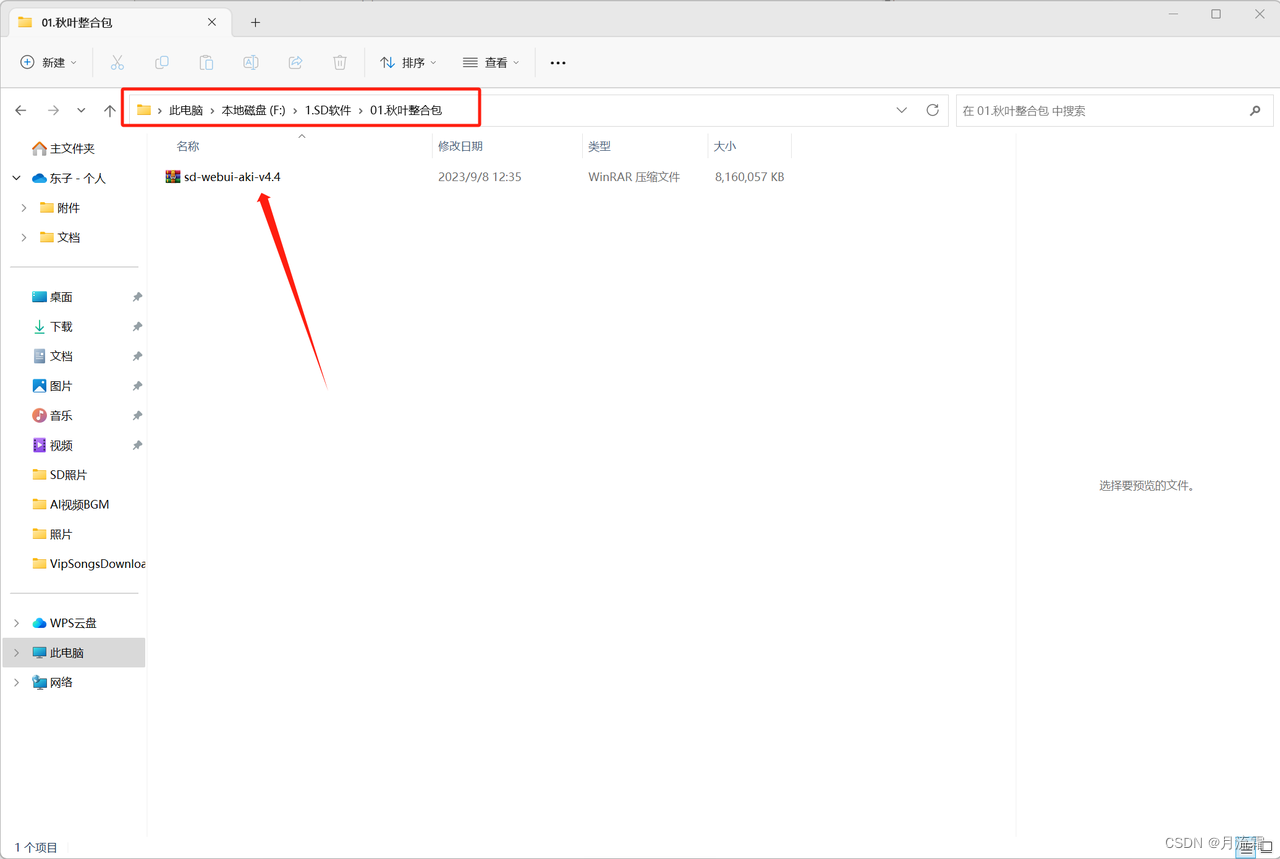Expand address bar history dropdown
1280x859 pixels.
point(902,110)
